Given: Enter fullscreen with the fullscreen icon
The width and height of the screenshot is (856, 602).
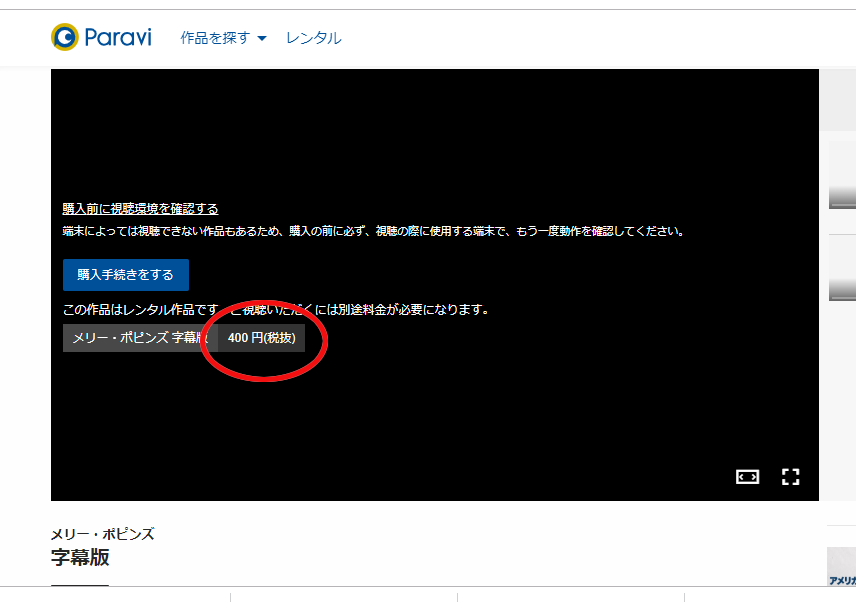Looking at the screenshot, I should coord(790,476).
